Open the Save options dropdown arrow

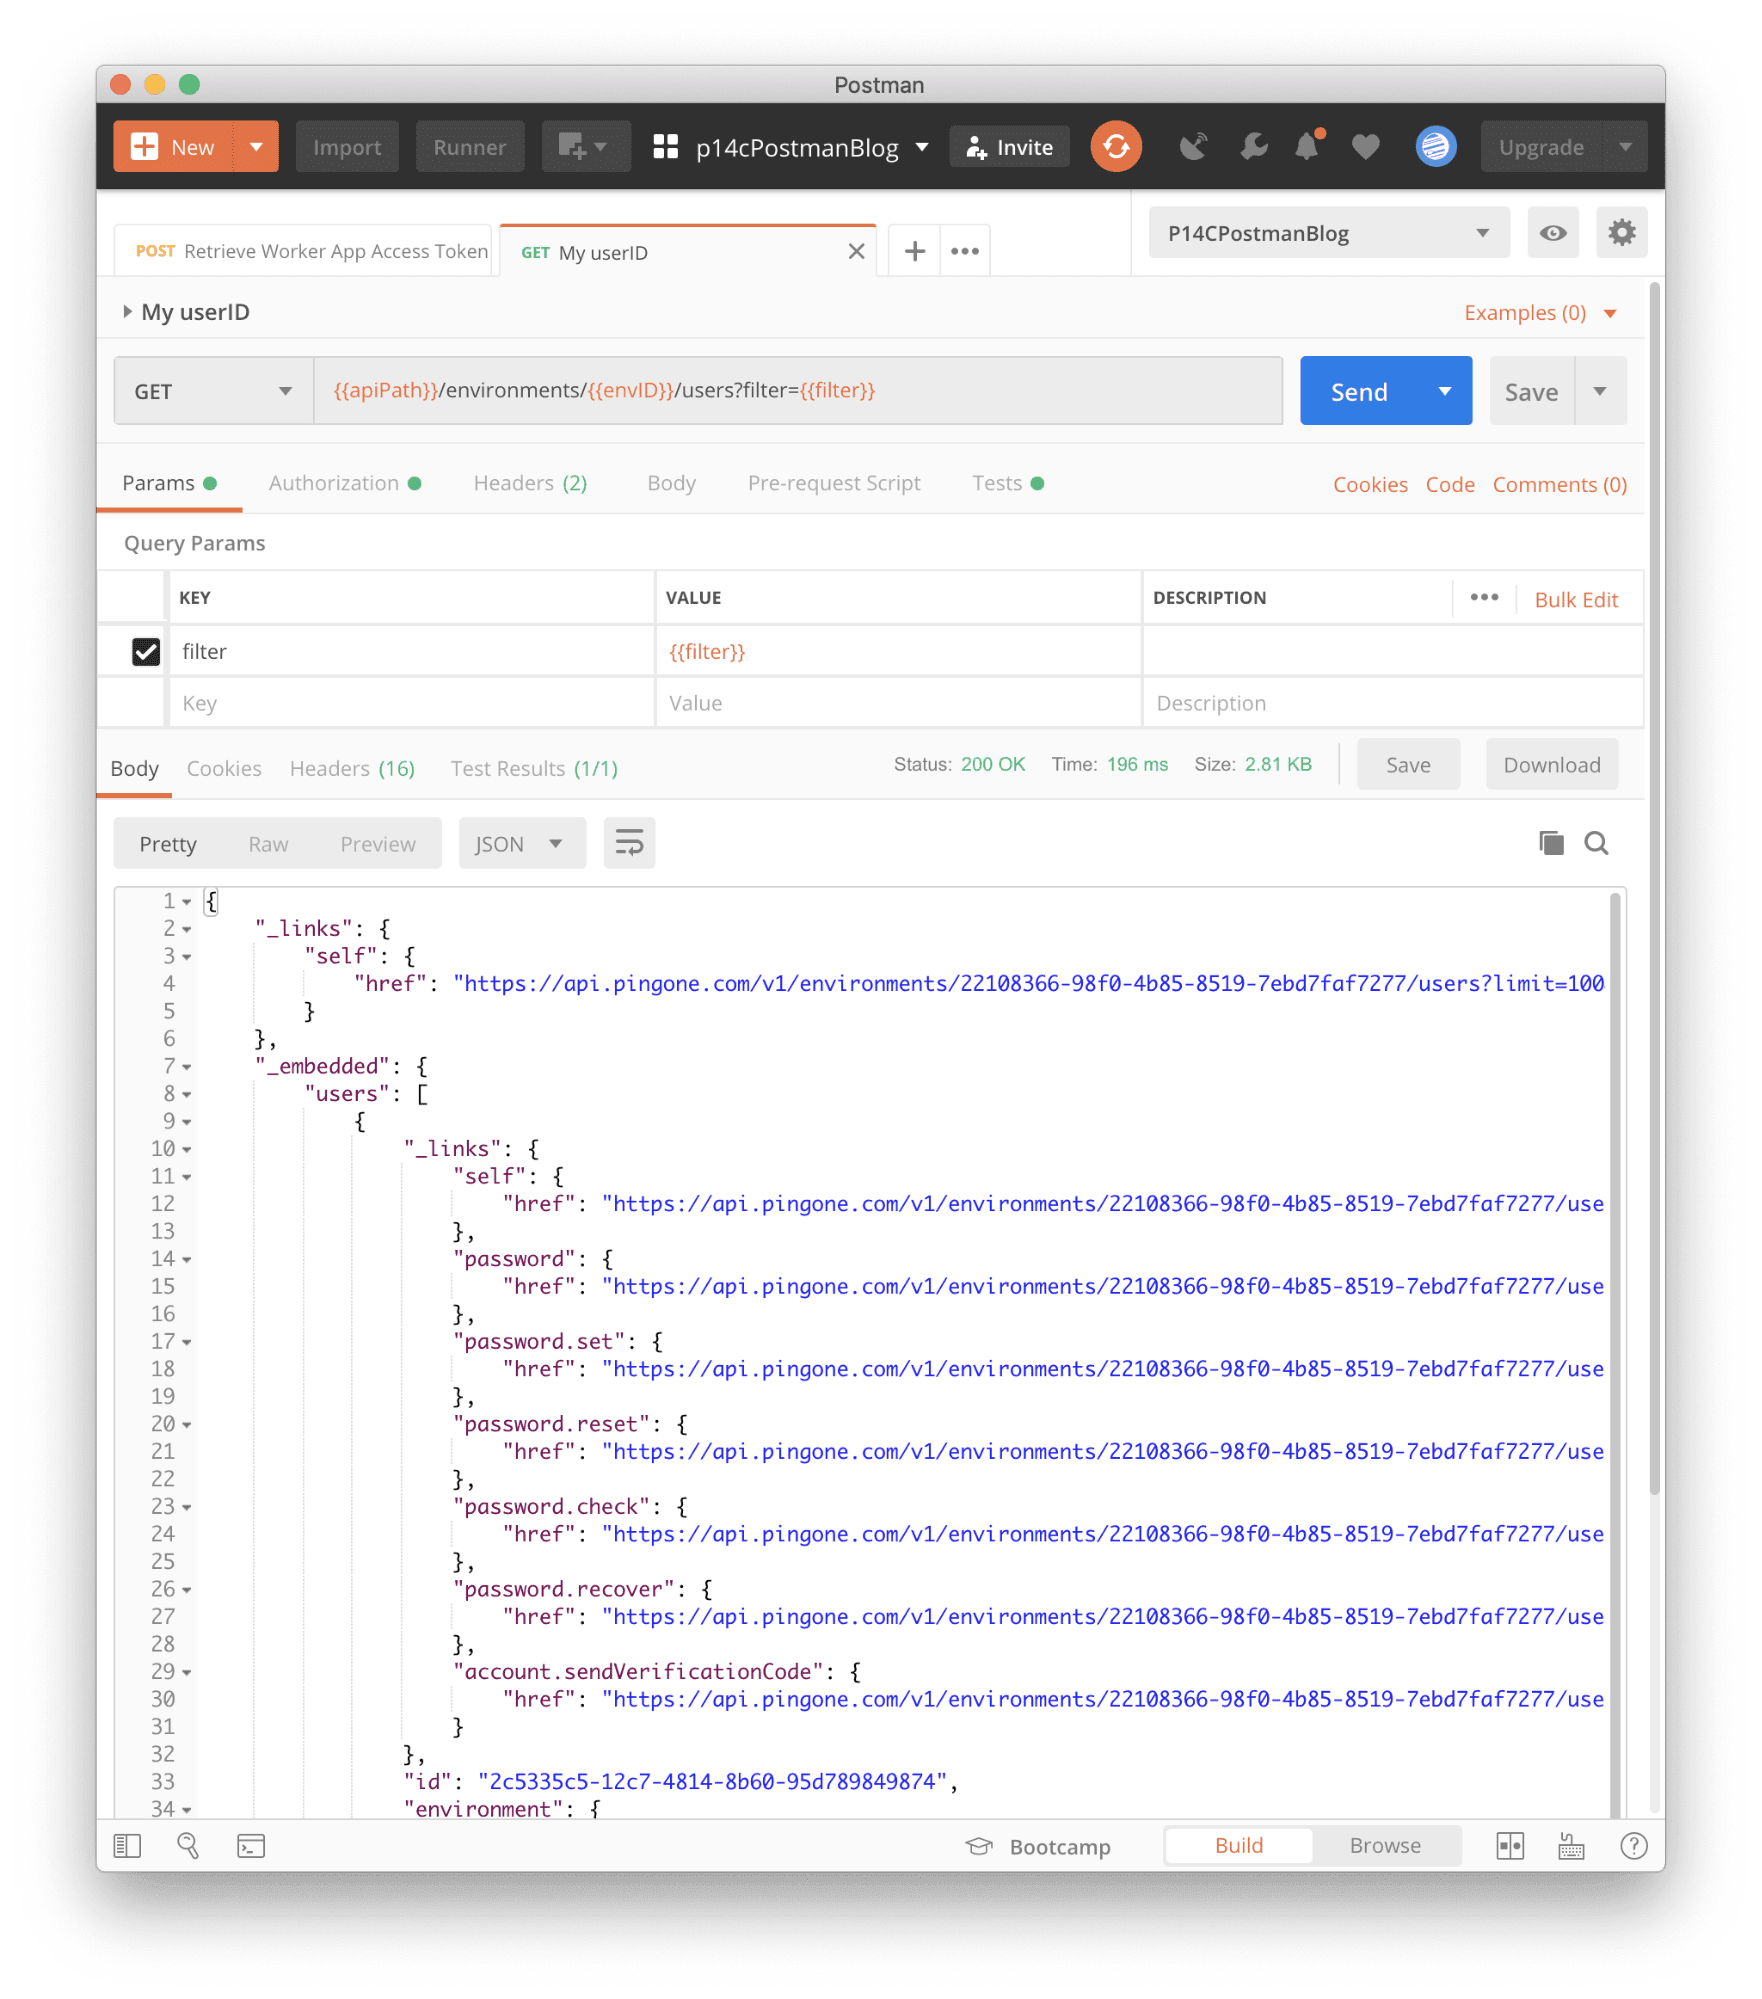[1599, 391]
